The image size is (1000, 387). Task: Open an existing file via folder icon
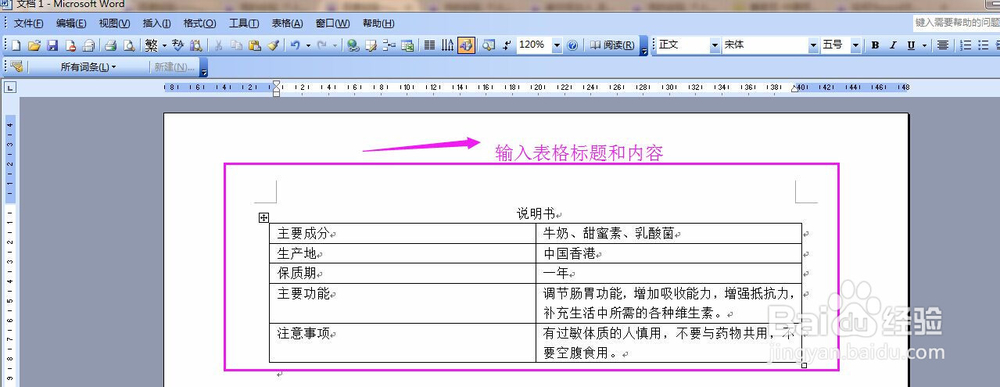pos(34,45)
